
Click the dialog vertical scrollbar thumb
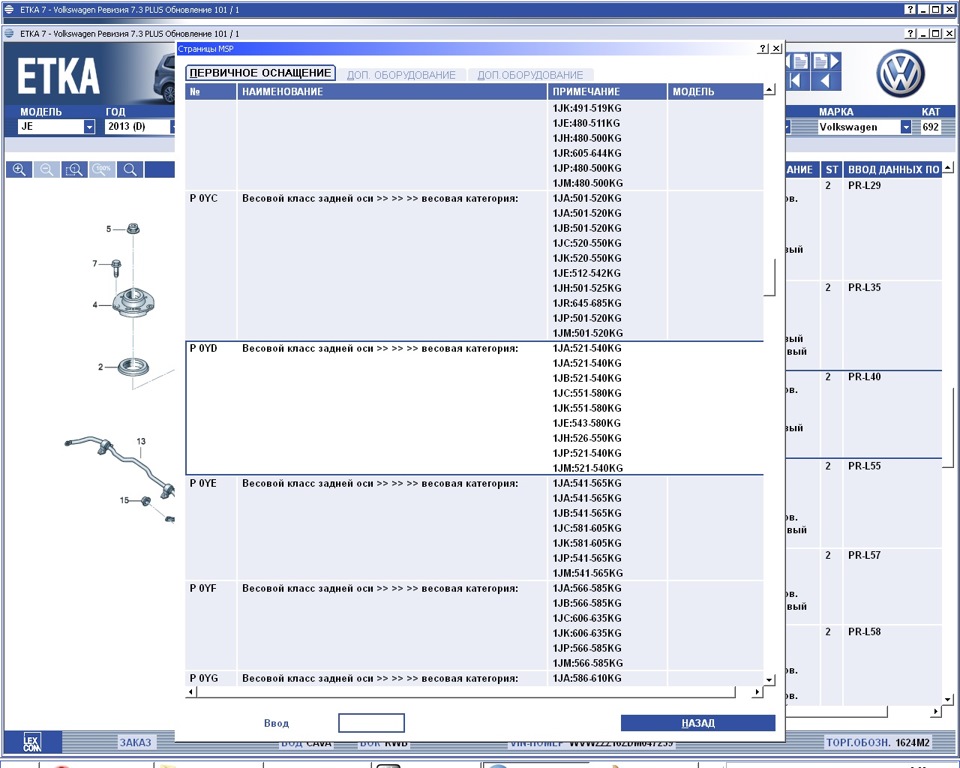pos(770,277)
